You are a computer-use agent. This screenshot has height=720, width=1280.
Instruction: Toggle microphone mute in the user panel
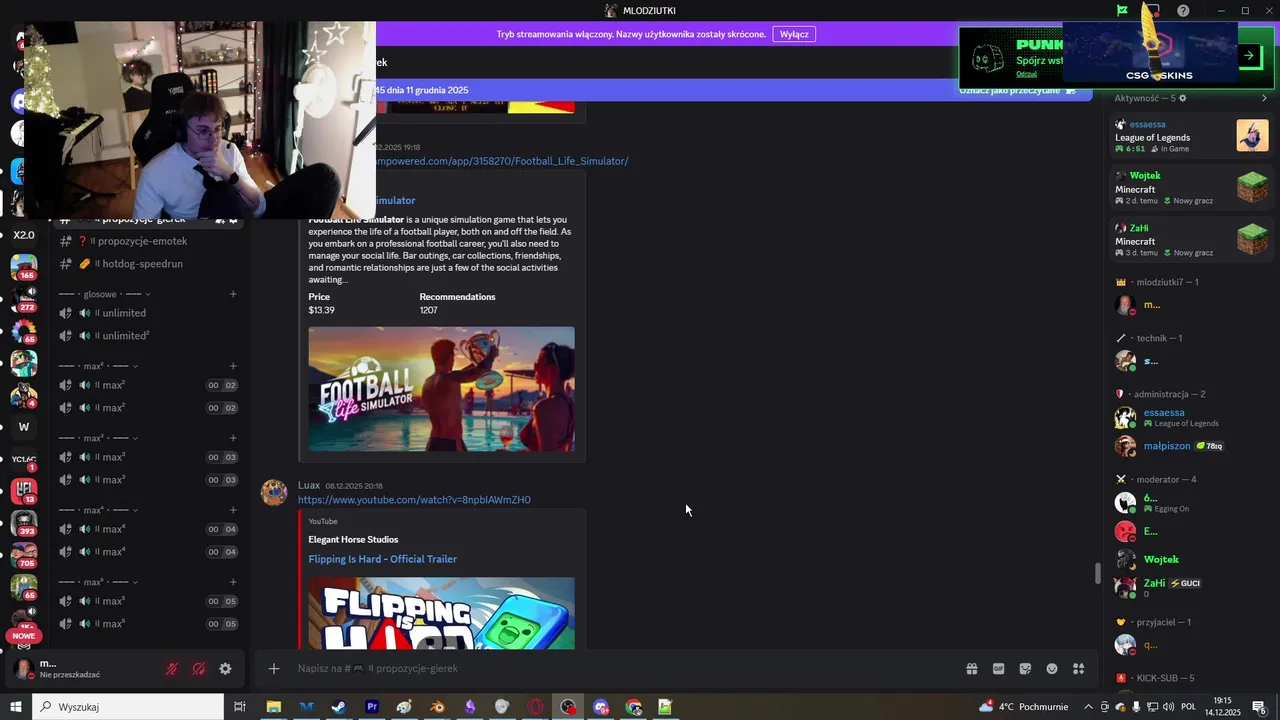pos(172,669)
